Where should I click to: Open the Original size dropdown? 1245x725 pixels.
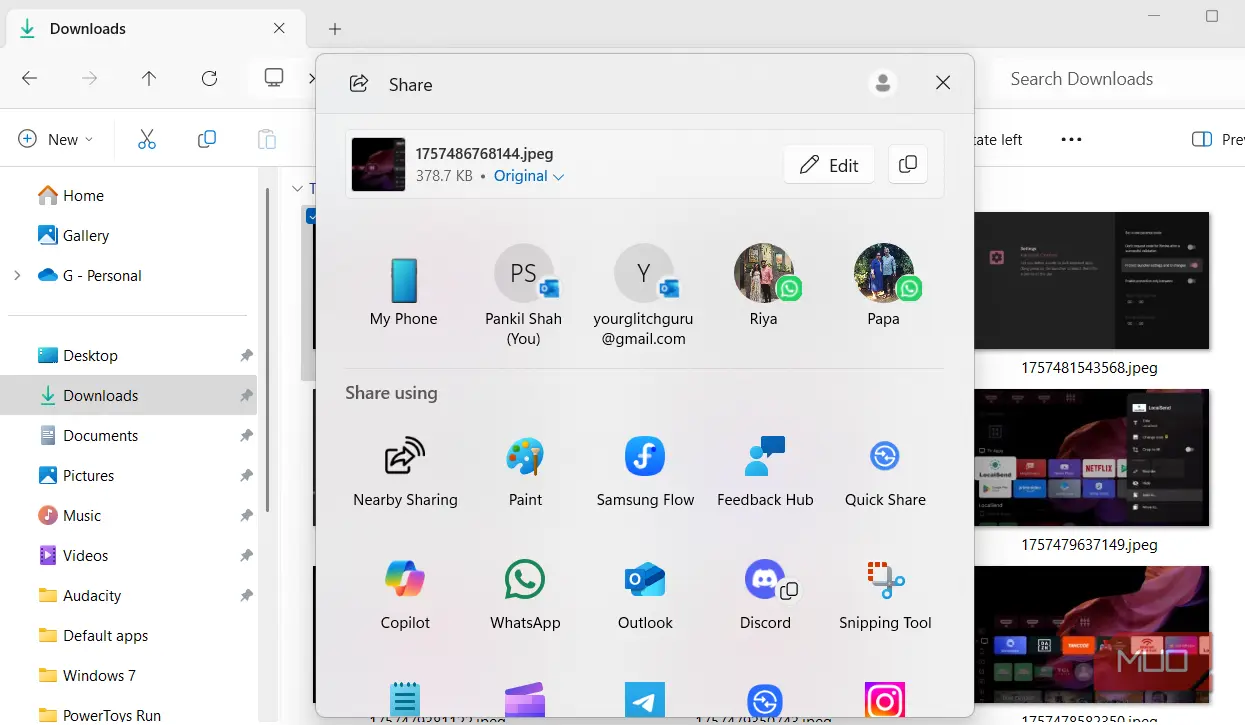click(529, 176)
